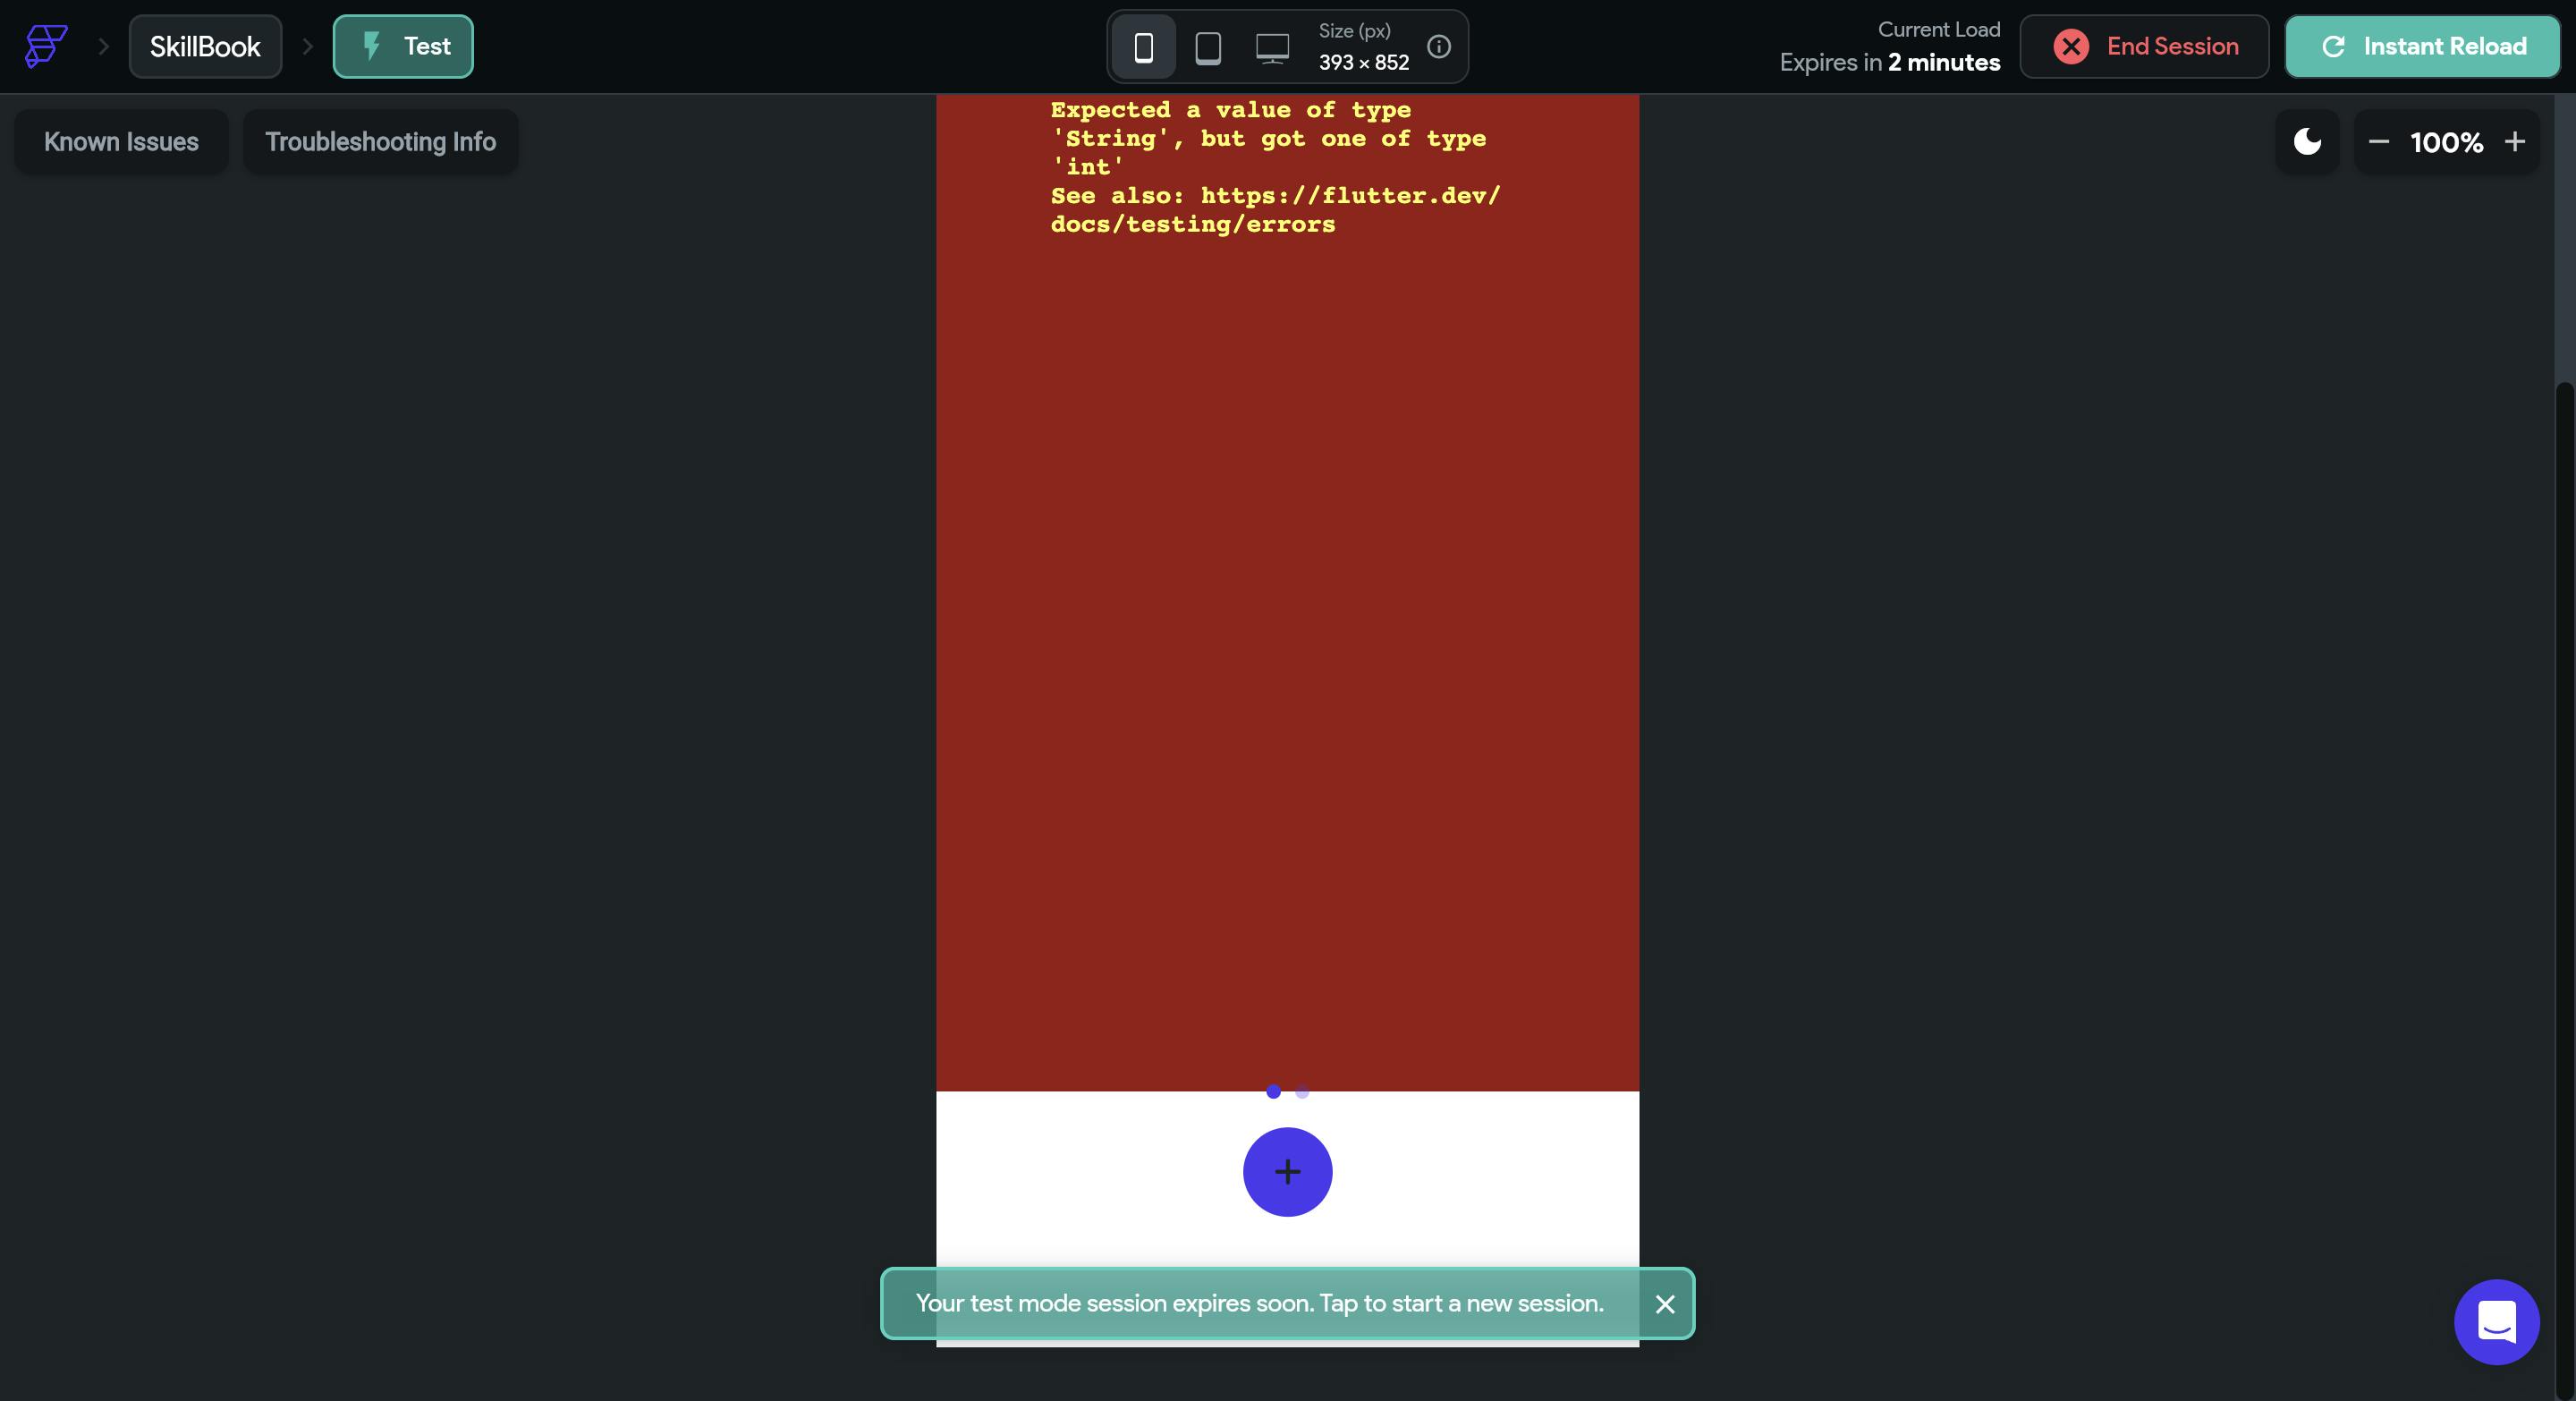Open Known Issues
Viewport: 2576px width, 1401px height.
click(x=121, y=142)
